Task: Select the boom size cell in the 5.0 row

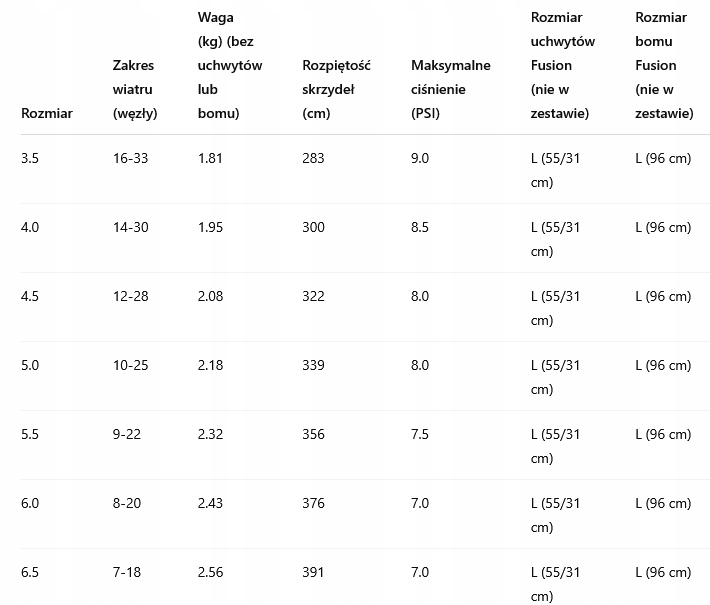Action: click(663, 365)
